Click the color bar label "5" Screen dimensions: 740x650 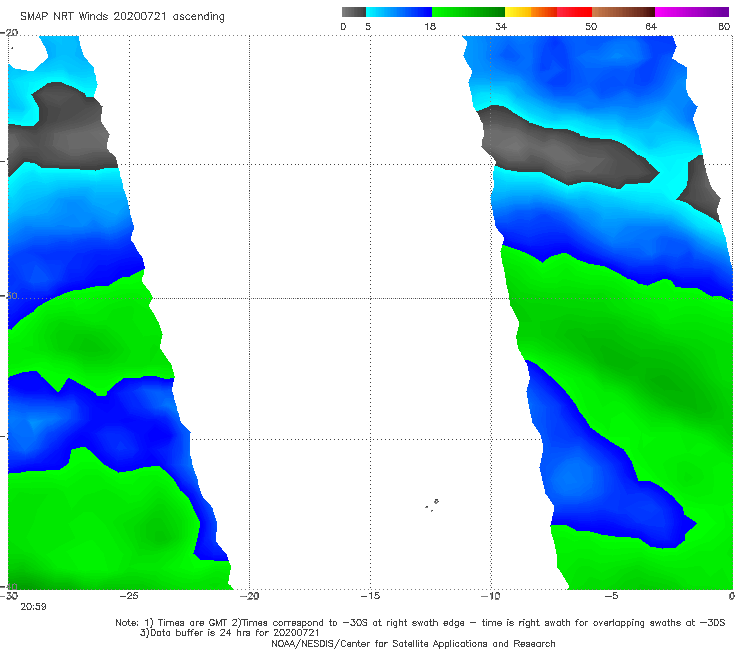tap(368, 26)
